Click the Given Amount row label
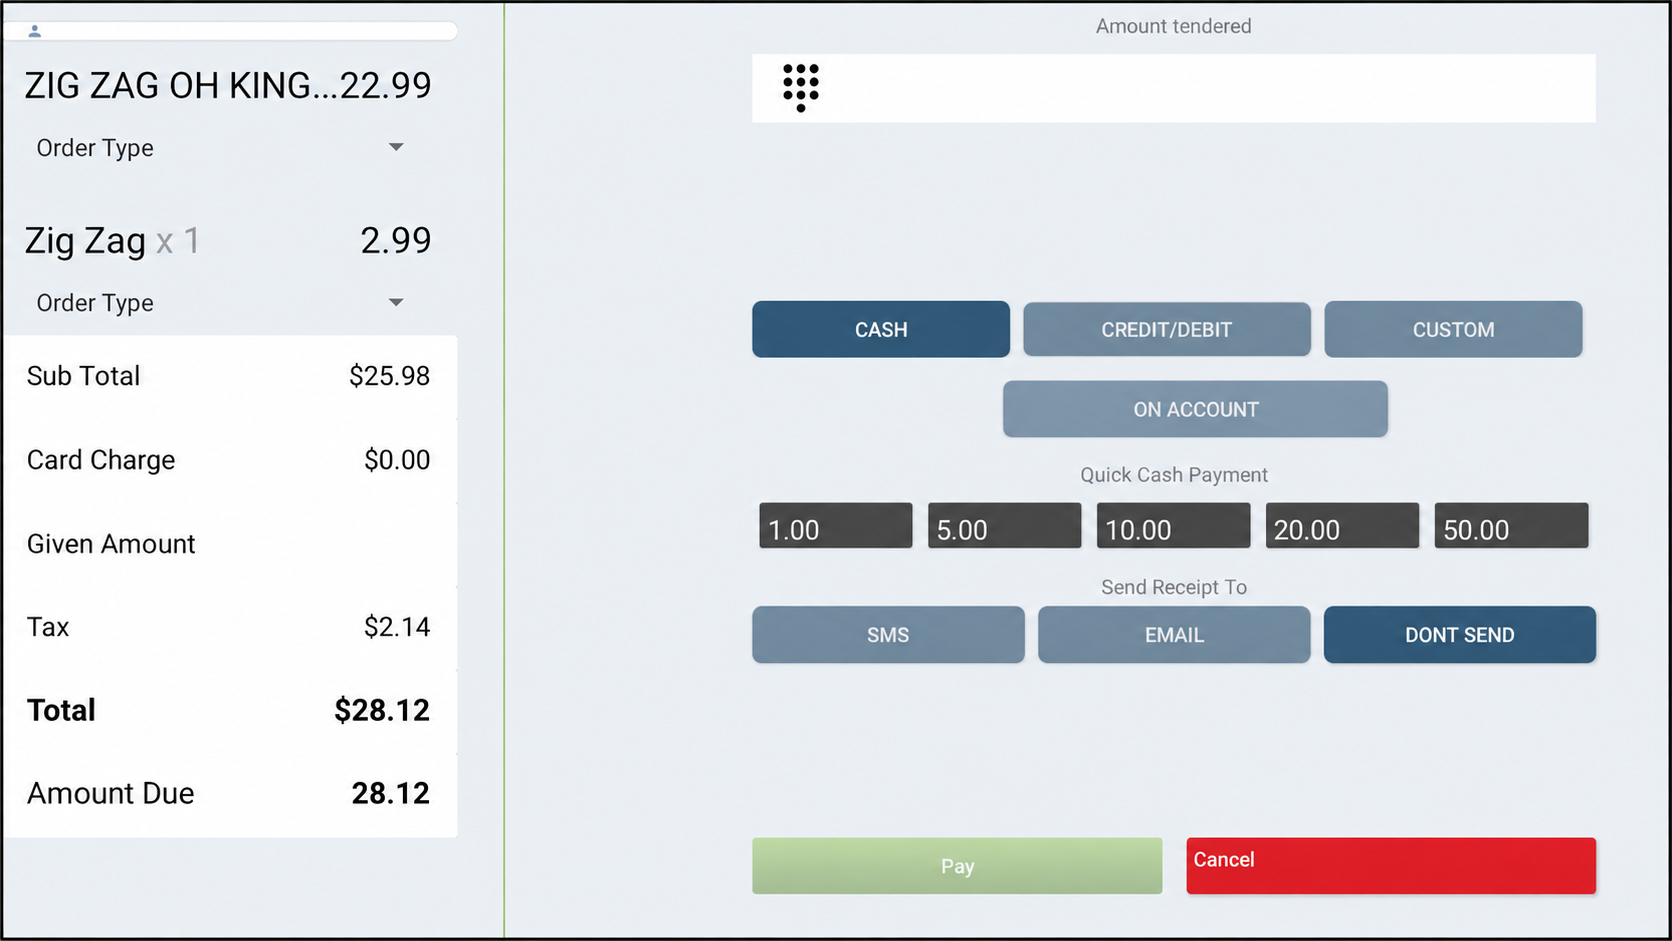Image resolution: width=1672 pixels, height=941 pixels. pos(111,544)
